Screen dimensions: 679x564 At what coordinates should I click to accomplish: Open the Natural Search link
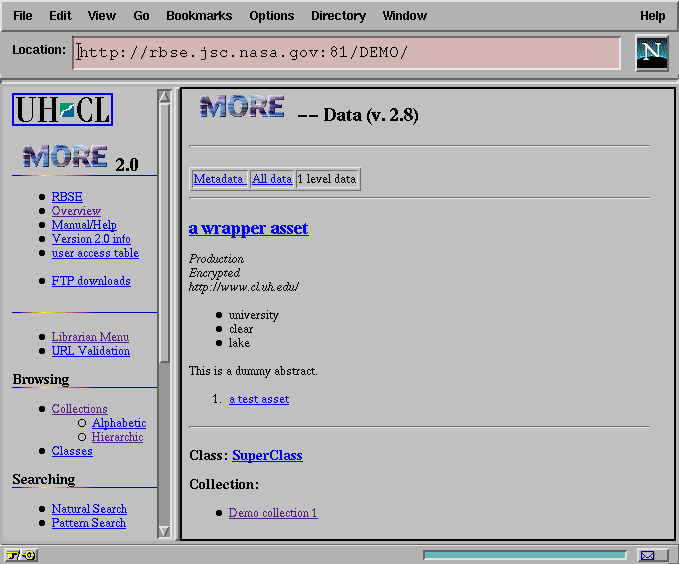click(x=89, y=509)
